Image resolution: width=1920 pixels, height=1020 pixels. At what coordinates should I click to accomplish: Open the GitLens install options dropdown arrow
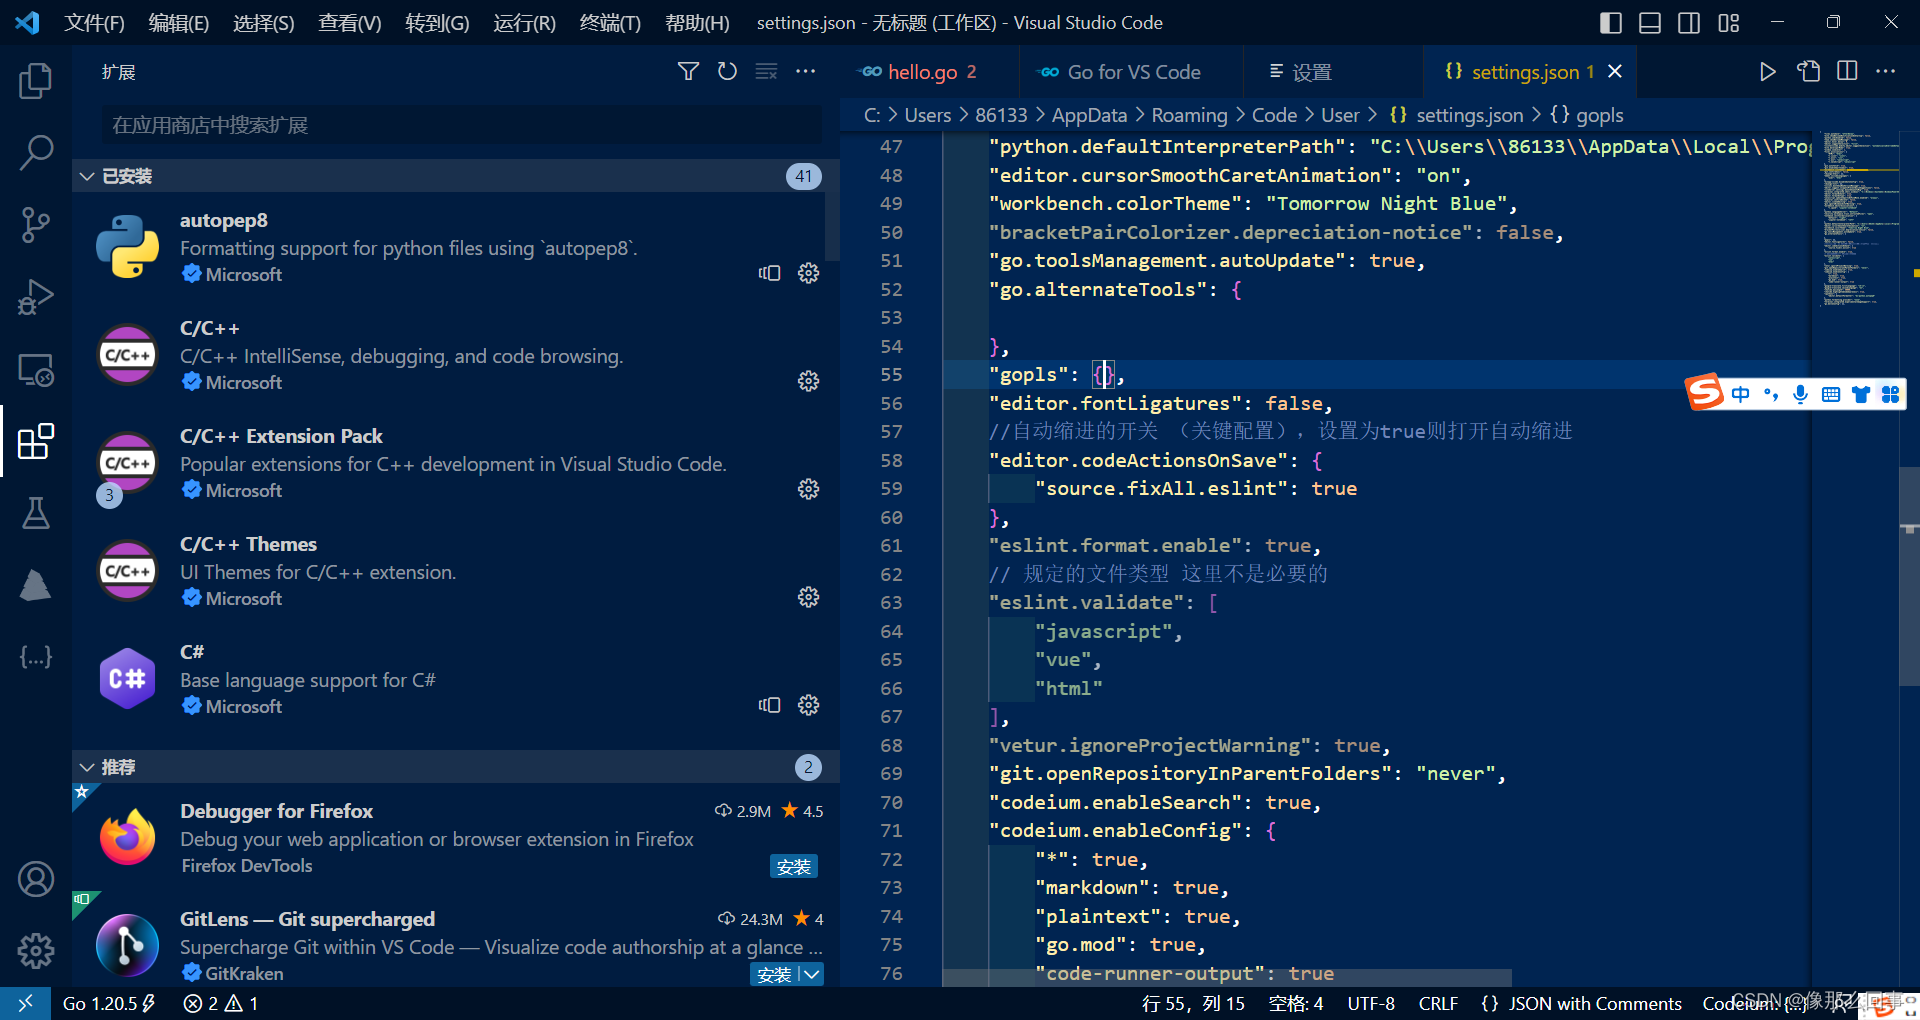tap(813, 973)
